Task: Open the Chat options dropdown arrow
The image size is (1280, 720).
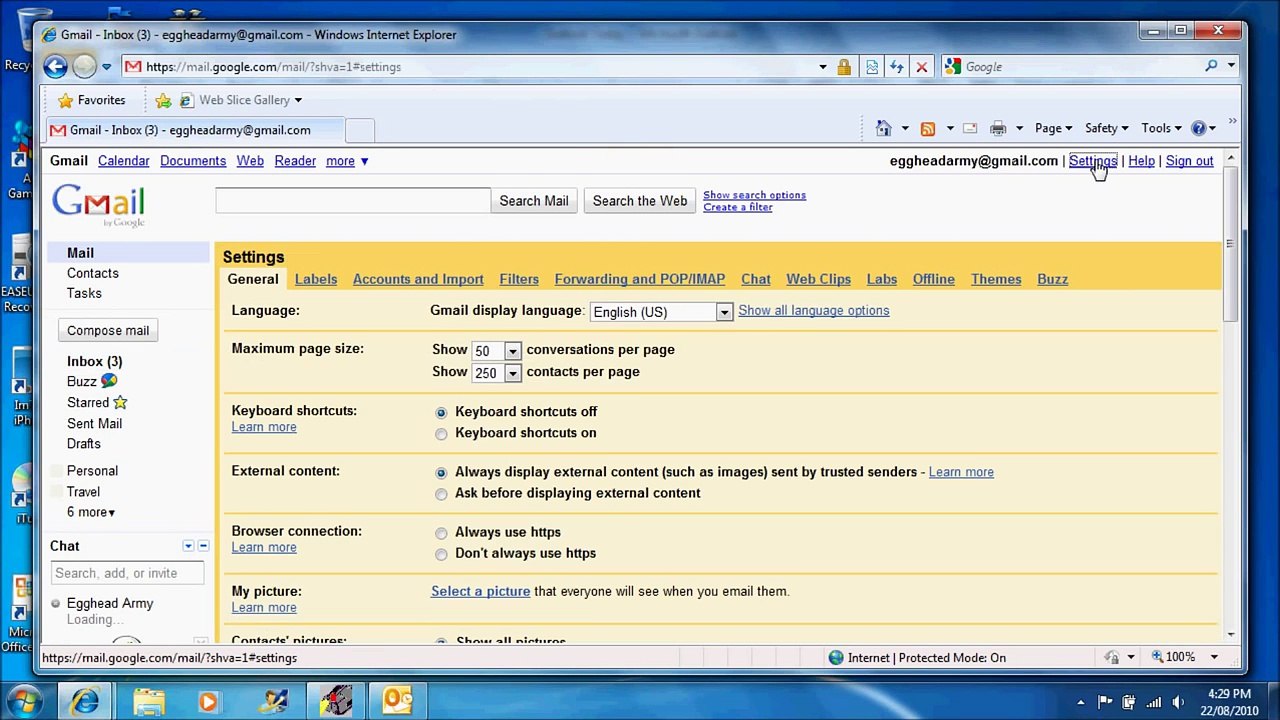Action: (x=188, y=546)
